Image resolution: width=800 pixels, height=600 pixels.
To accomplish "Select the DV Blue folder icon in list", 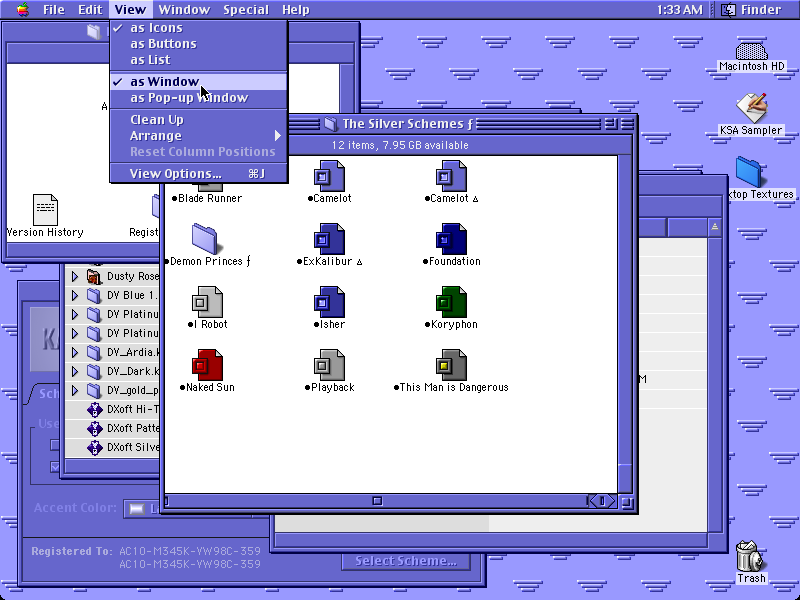I will click(x=93, y=295).
